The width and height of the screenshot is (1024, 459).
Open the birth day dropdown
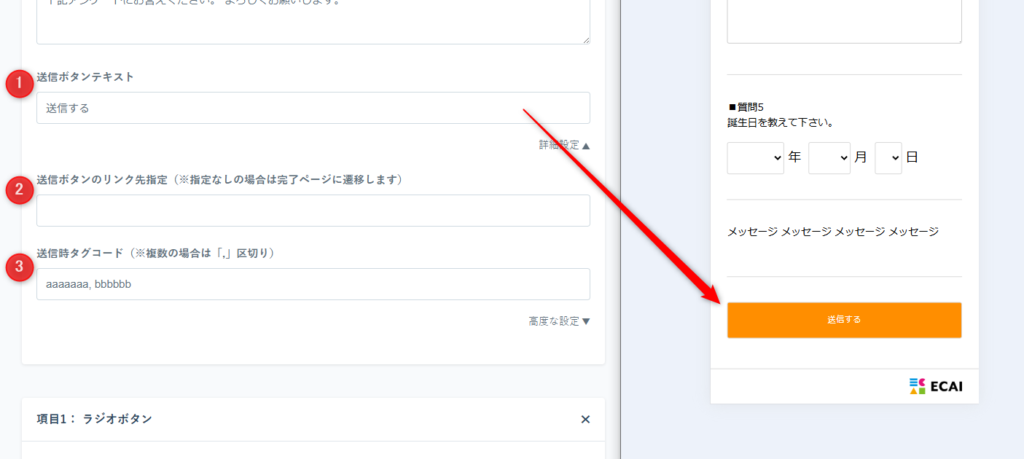888,158
